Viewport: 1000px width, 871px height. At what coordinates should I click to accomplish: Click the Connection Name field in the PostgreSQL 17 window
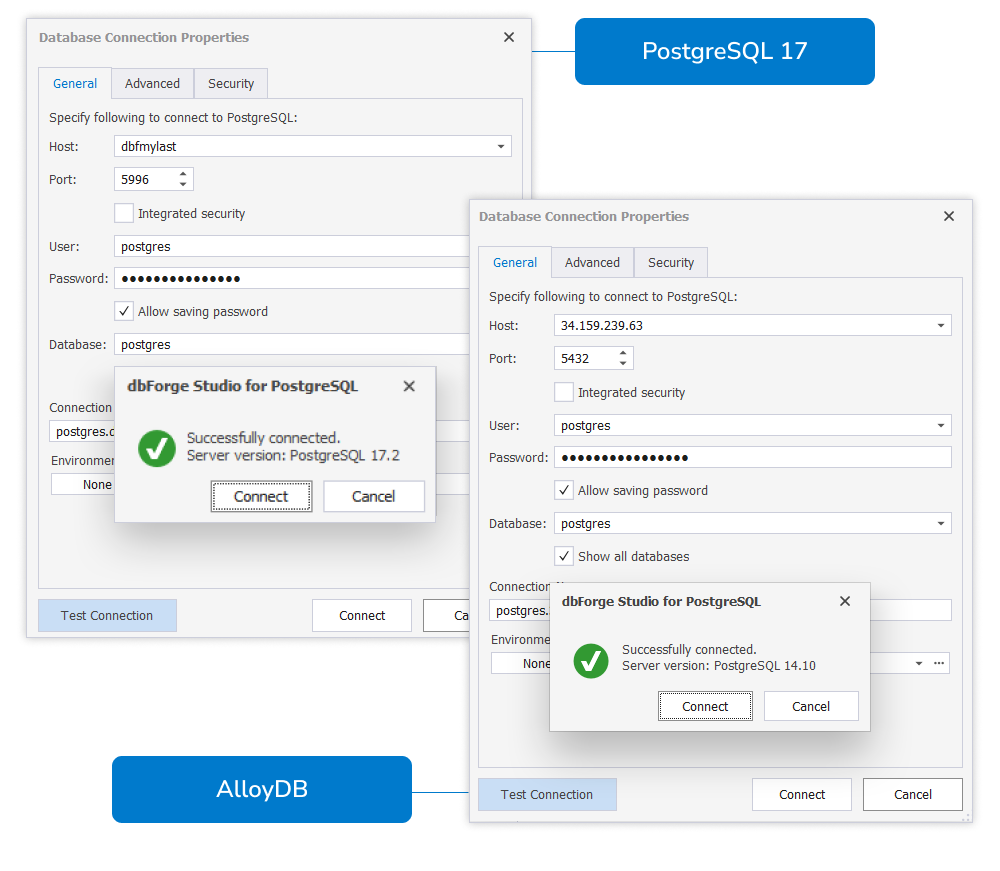point(82,432)
